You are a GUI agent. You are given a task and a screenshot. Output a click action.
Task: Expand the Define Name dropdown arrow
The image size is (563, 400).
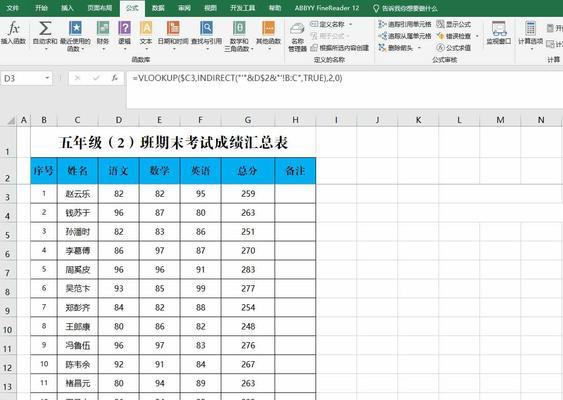[x=350, y=24]
